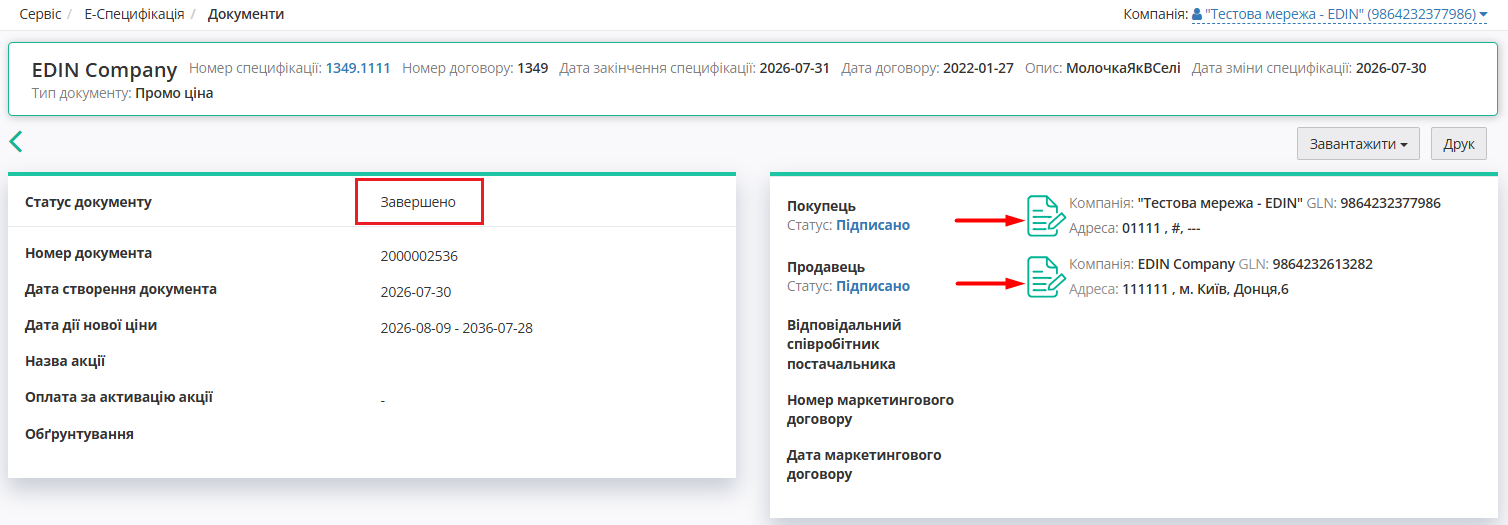Viewport: 1508px width, 525px height.
Task: Click the Друк button
Action: pyautogui.click(x=1459, y=144)
